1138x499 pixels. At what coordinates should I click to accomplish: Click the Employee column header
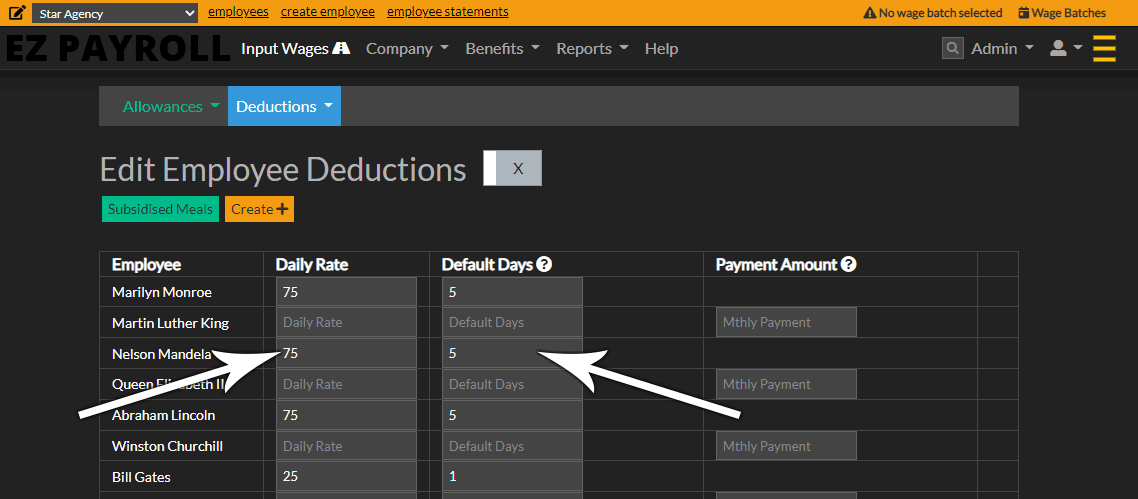point(147,265)
